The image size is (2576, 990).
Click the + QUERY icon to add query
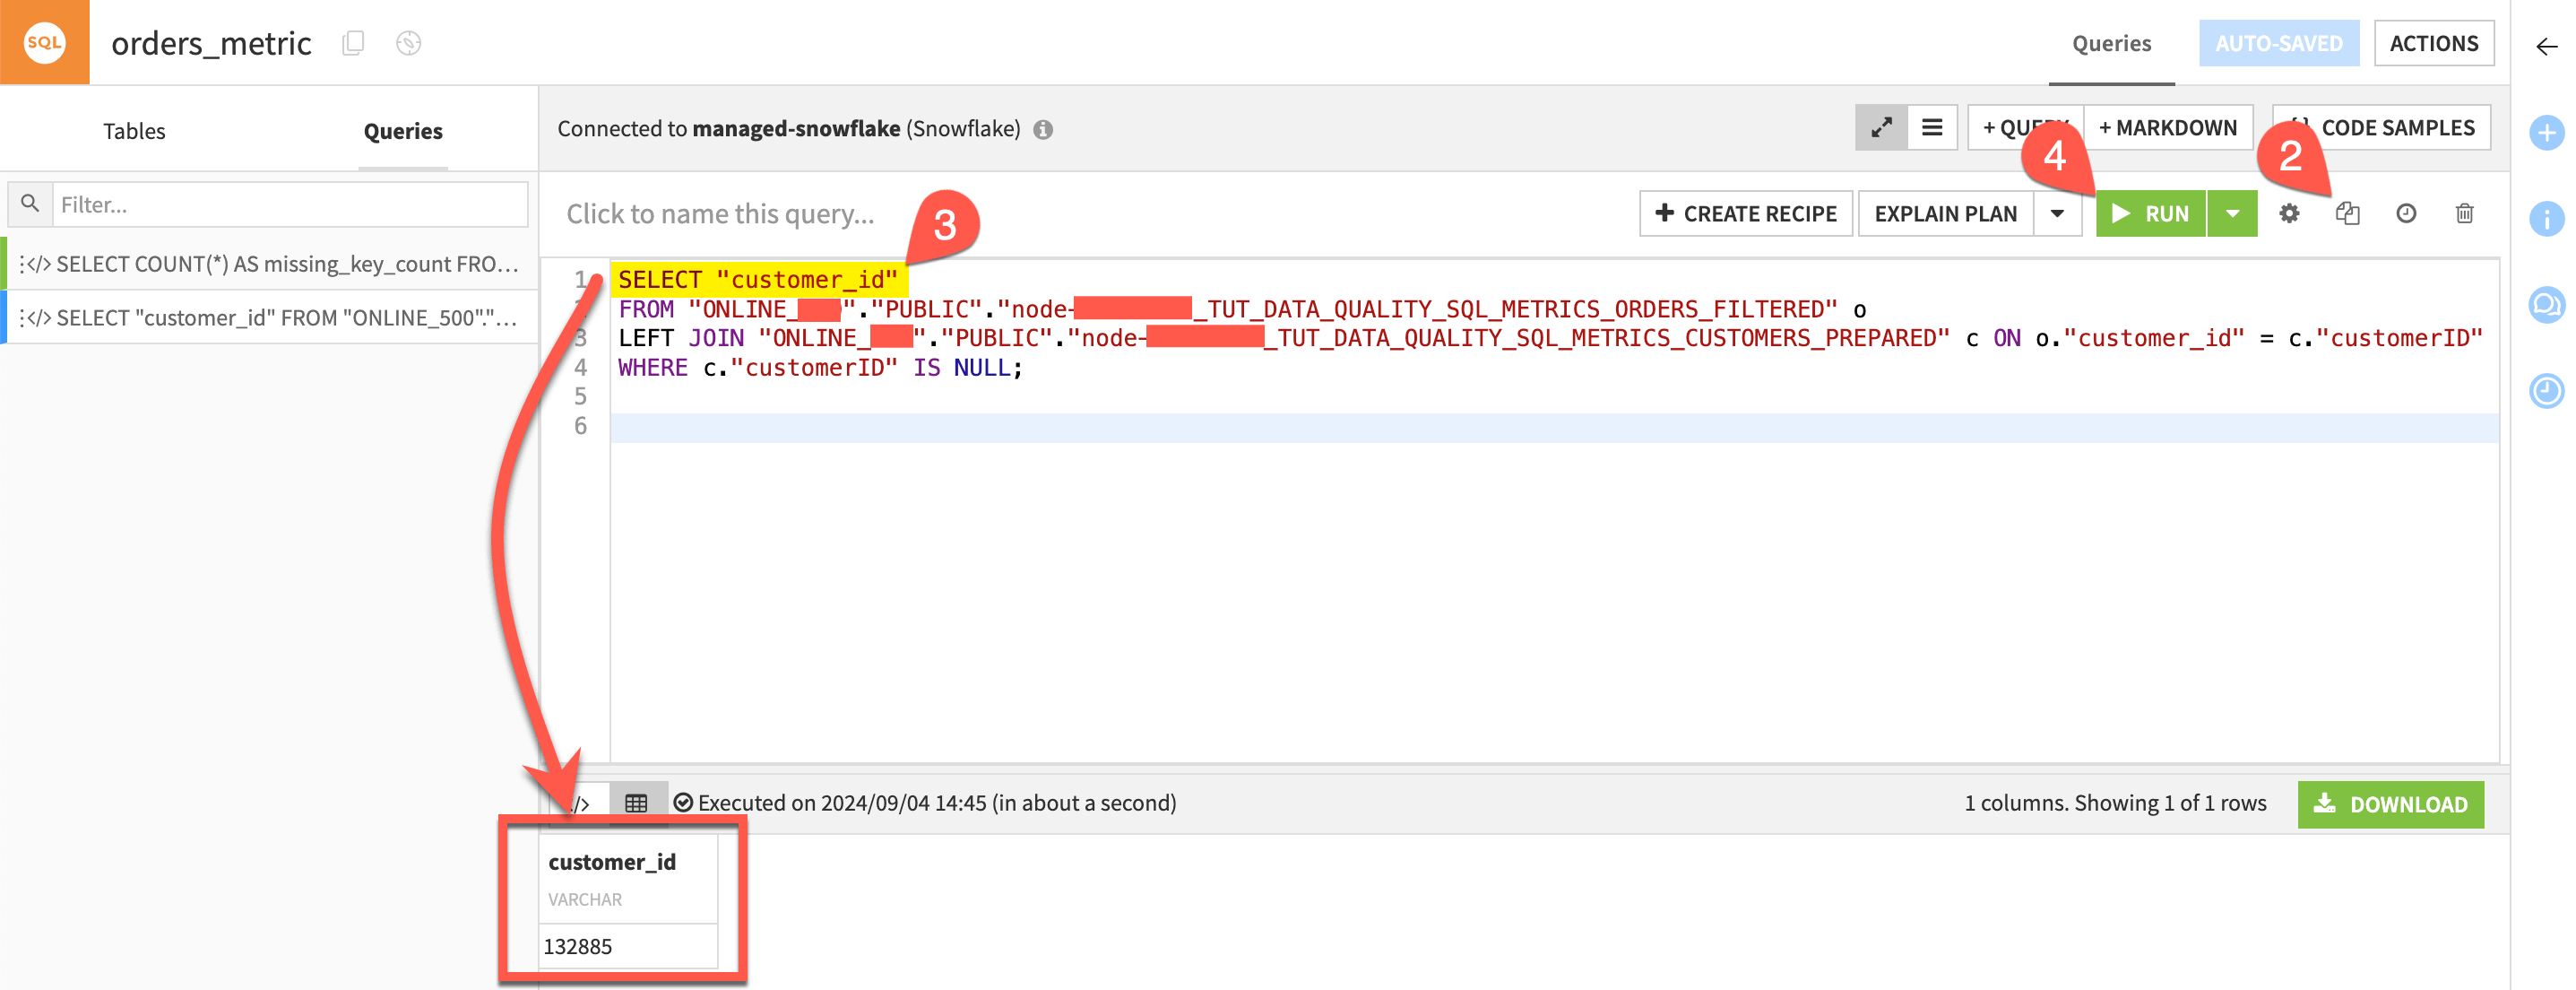[2022, 125]
